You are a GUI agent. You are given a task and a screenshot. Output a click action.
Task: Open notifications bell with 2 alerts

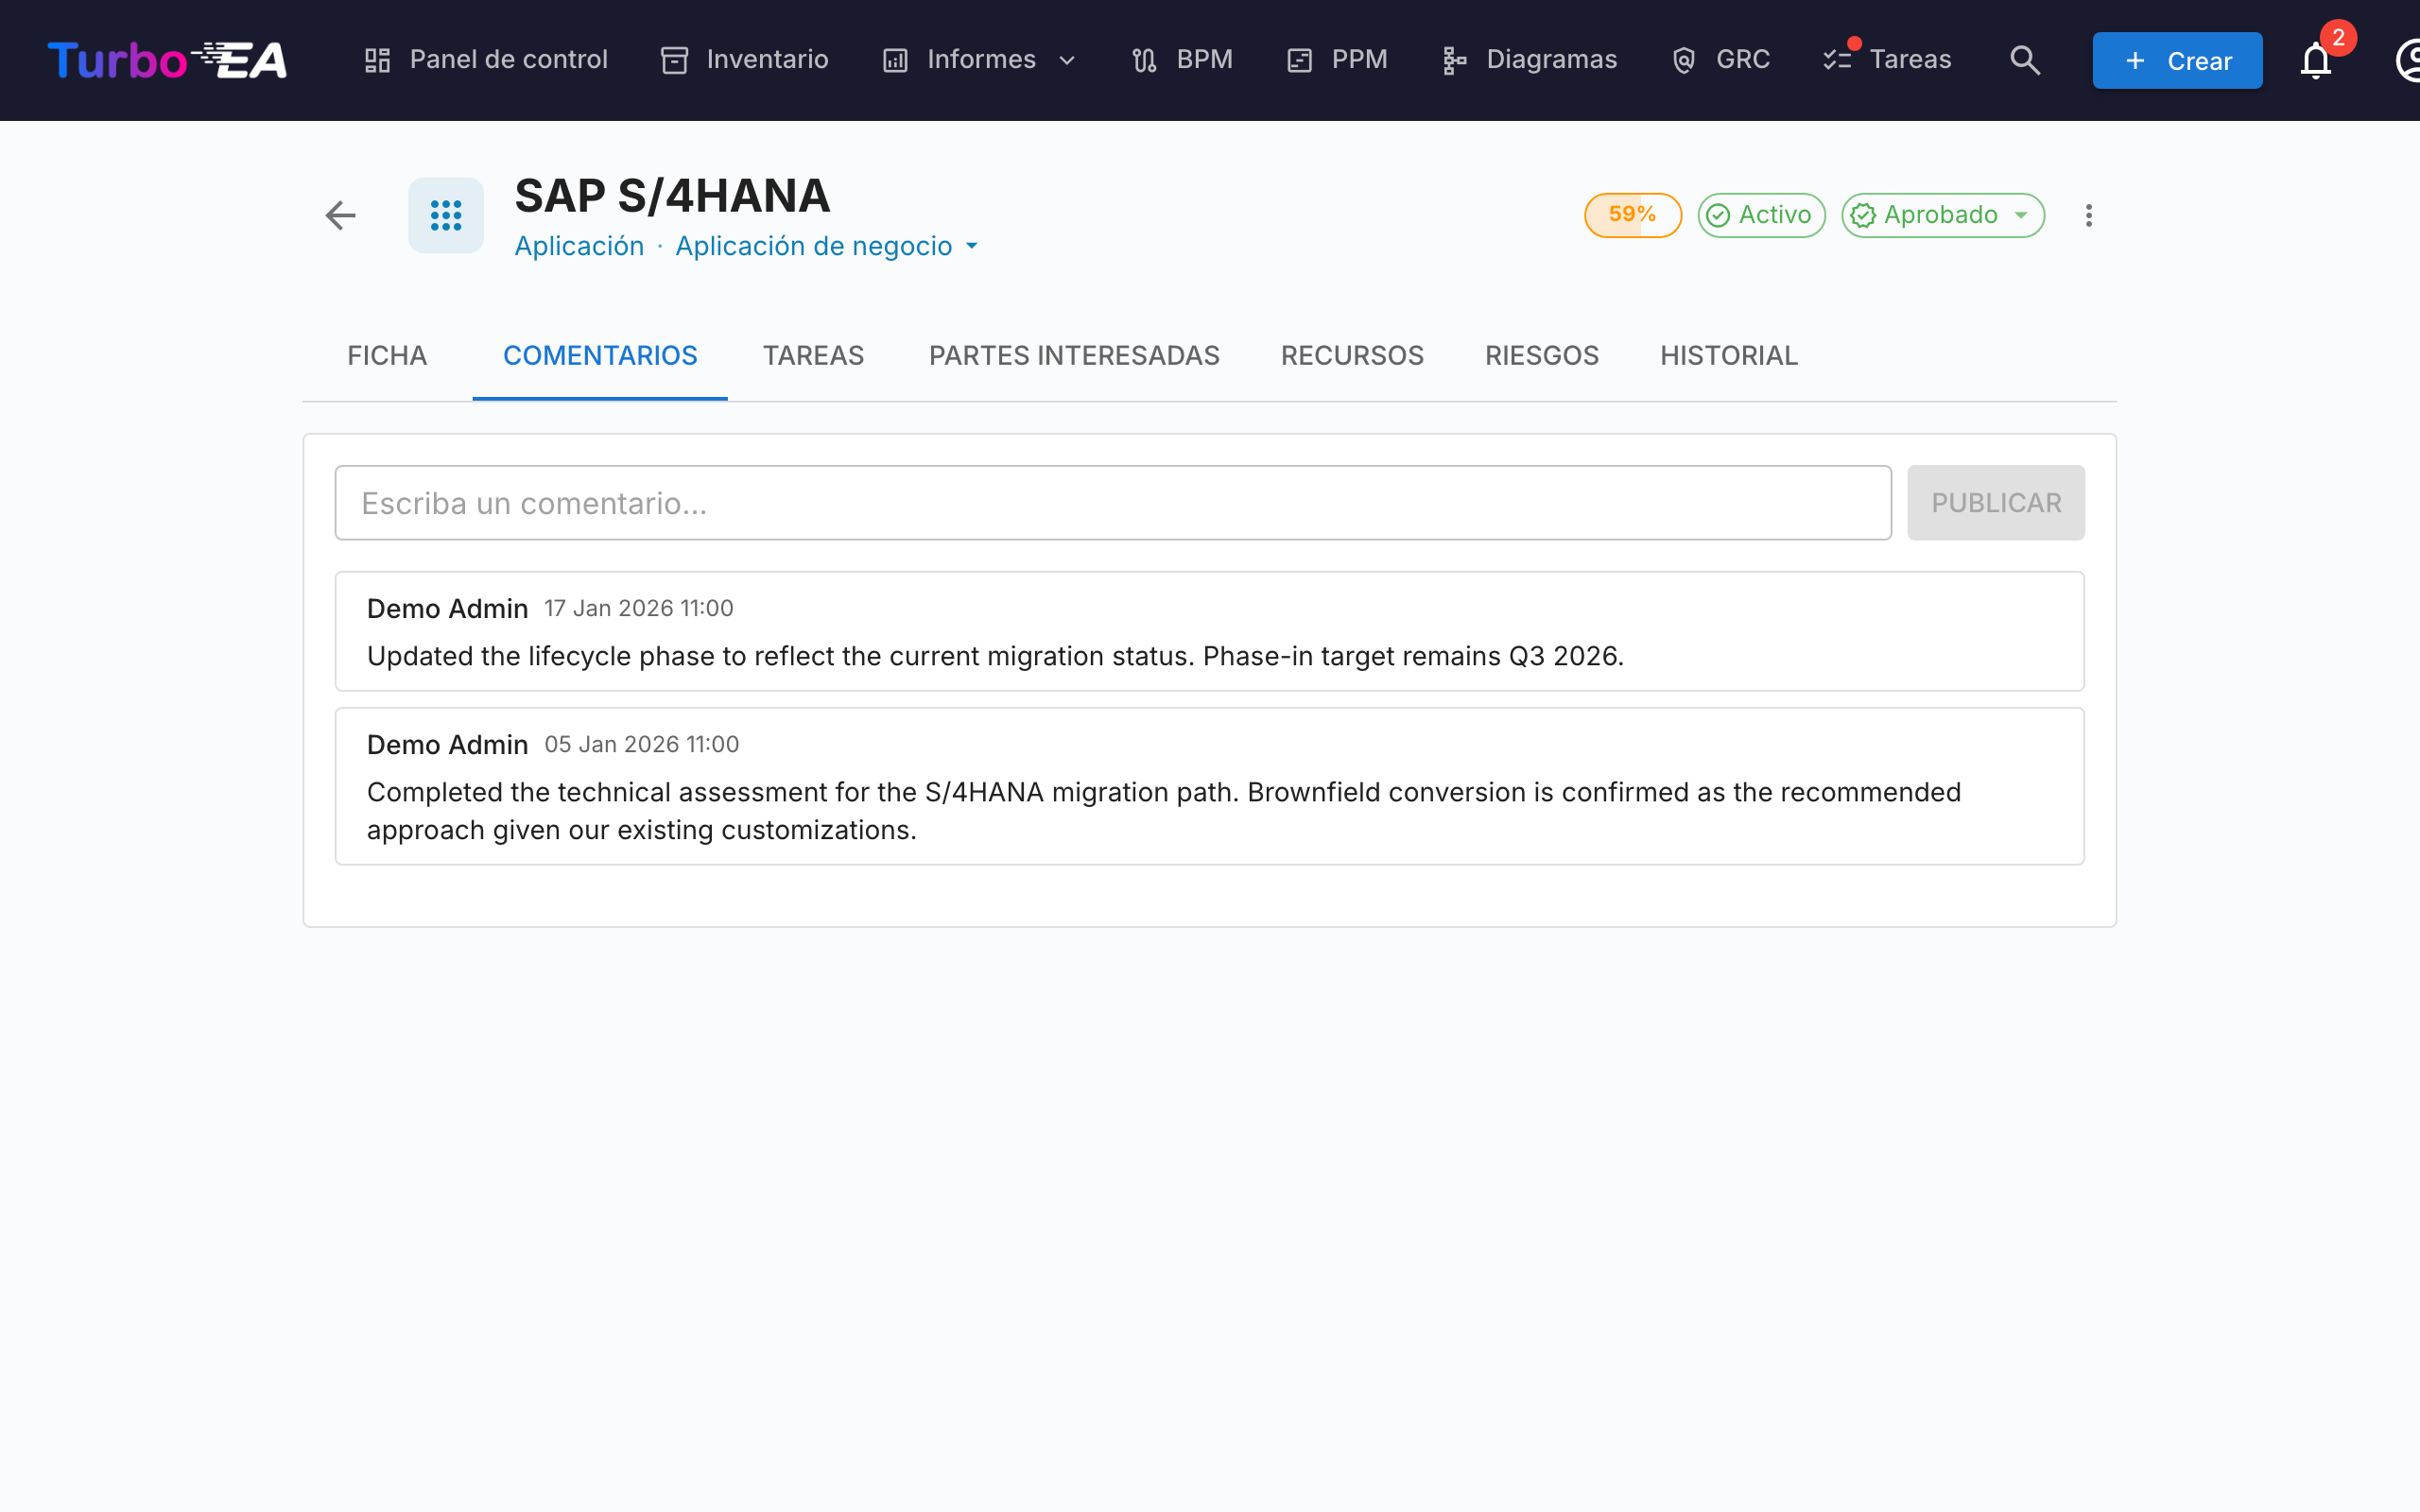click(2316, 60)
